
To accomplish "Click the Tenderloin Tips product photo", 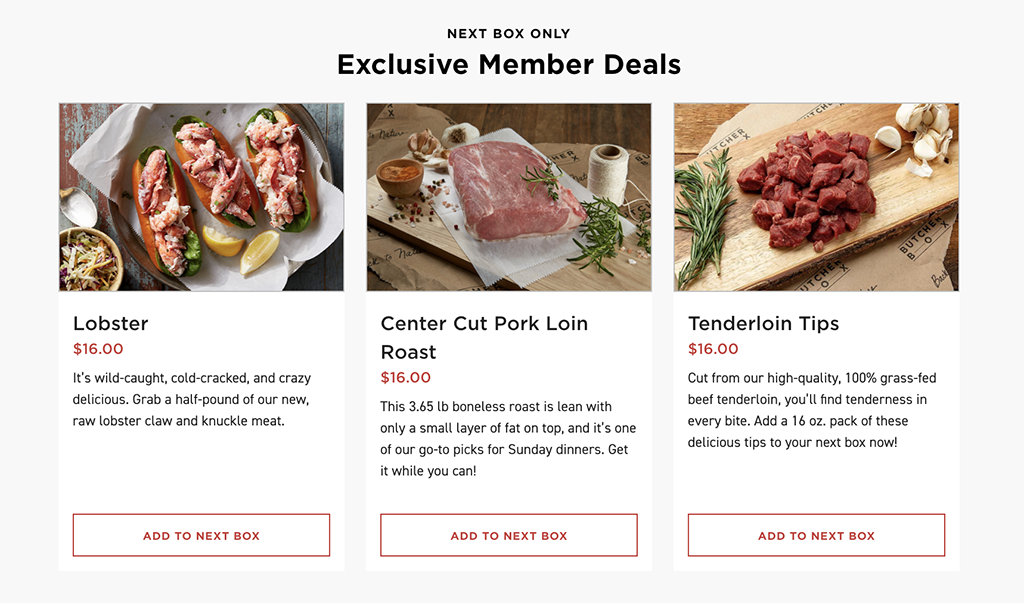I will (x=815, y=197).
